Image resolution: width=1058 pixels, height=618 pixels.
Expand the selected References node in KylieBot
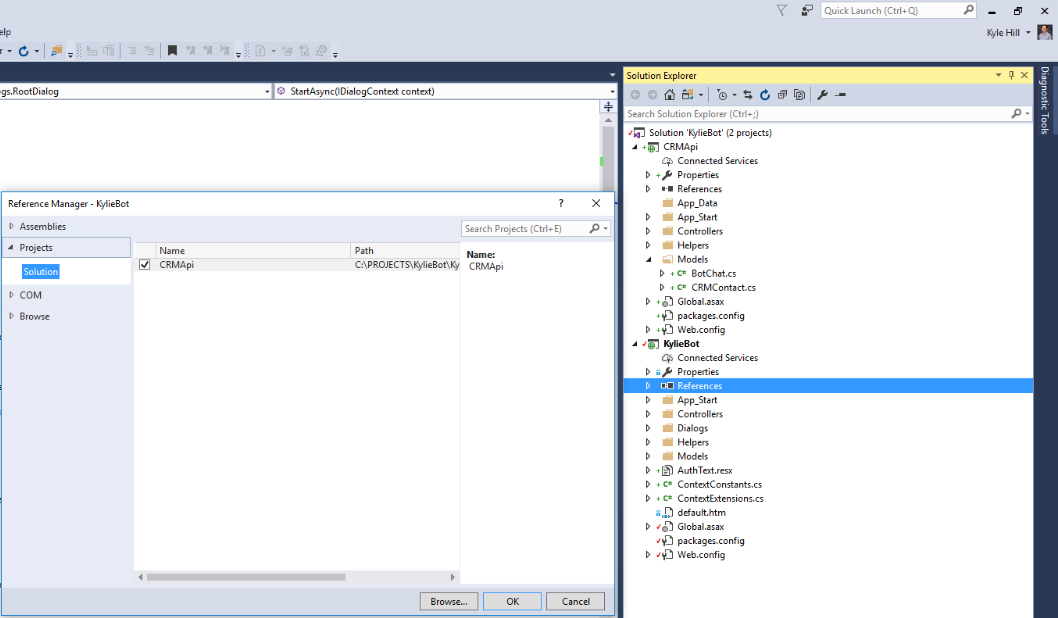pyautogui.click(x=648, y=386)
